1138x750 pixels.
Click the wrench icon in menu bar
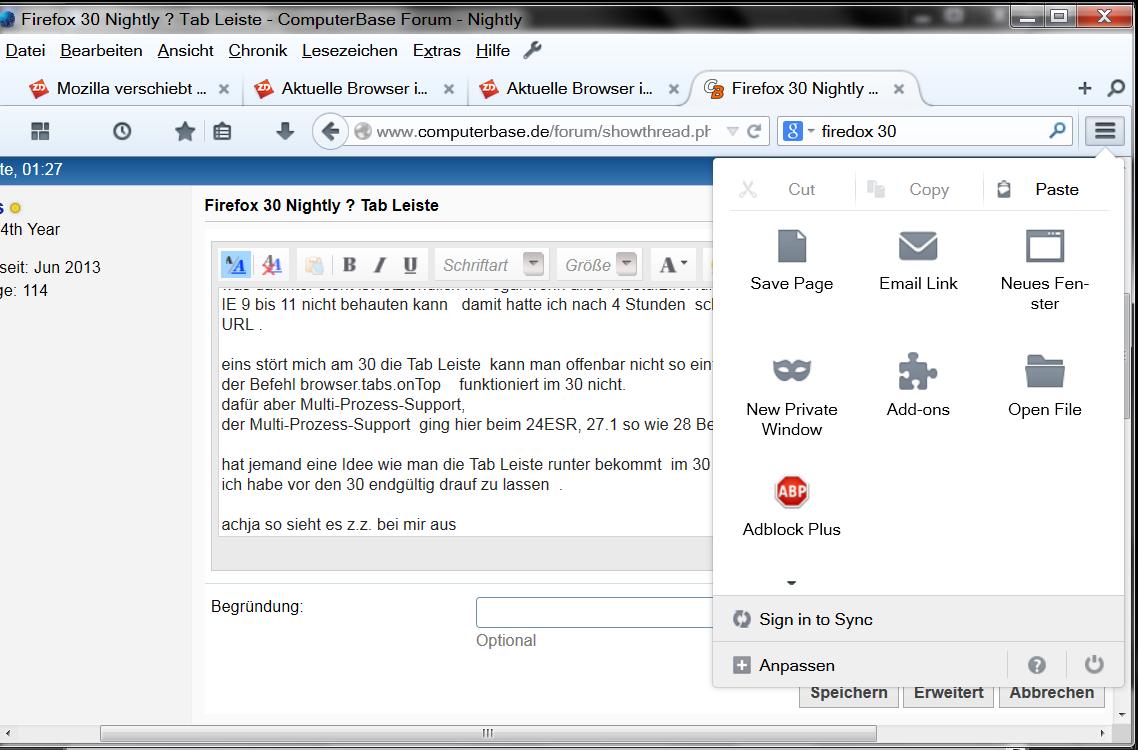[x=532, y=50]
